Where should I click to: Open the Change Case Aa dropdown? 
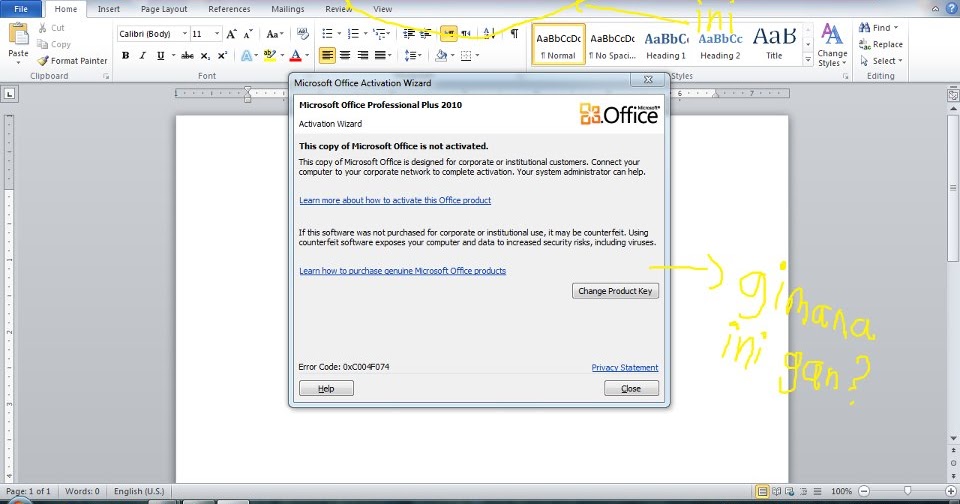(x=274, y=34)
